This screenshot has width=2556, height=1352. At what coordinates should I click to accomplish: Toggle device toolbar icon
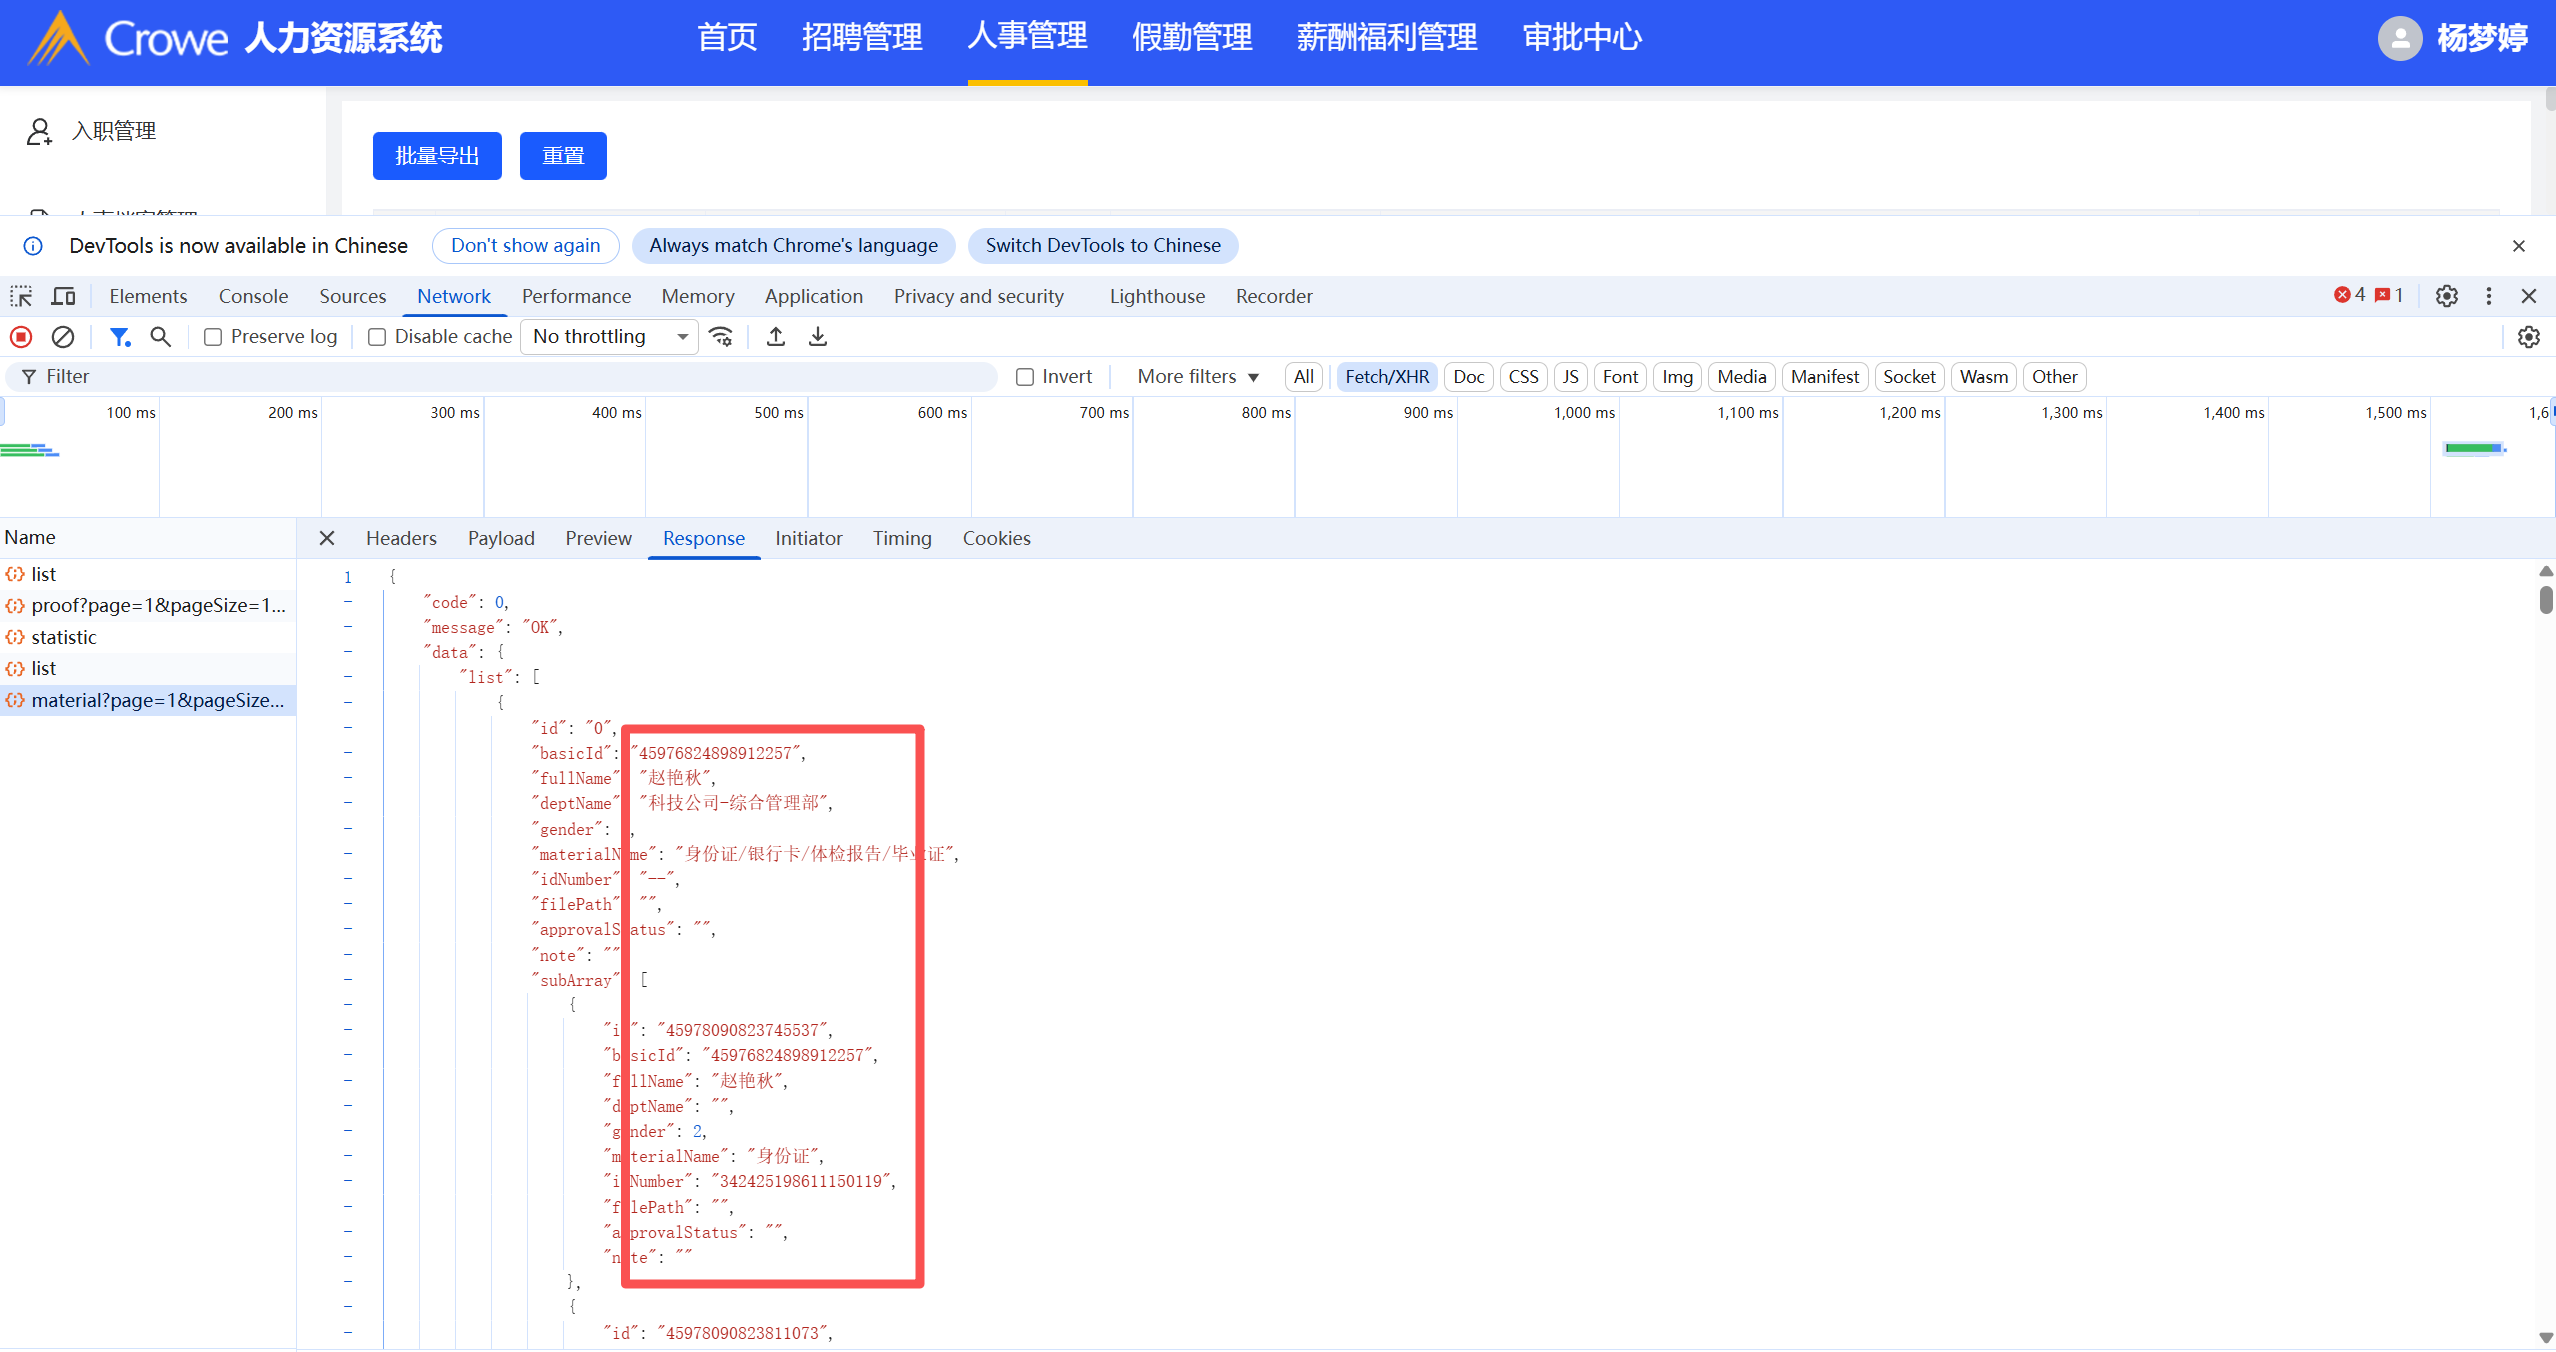(x=63, y=296)
